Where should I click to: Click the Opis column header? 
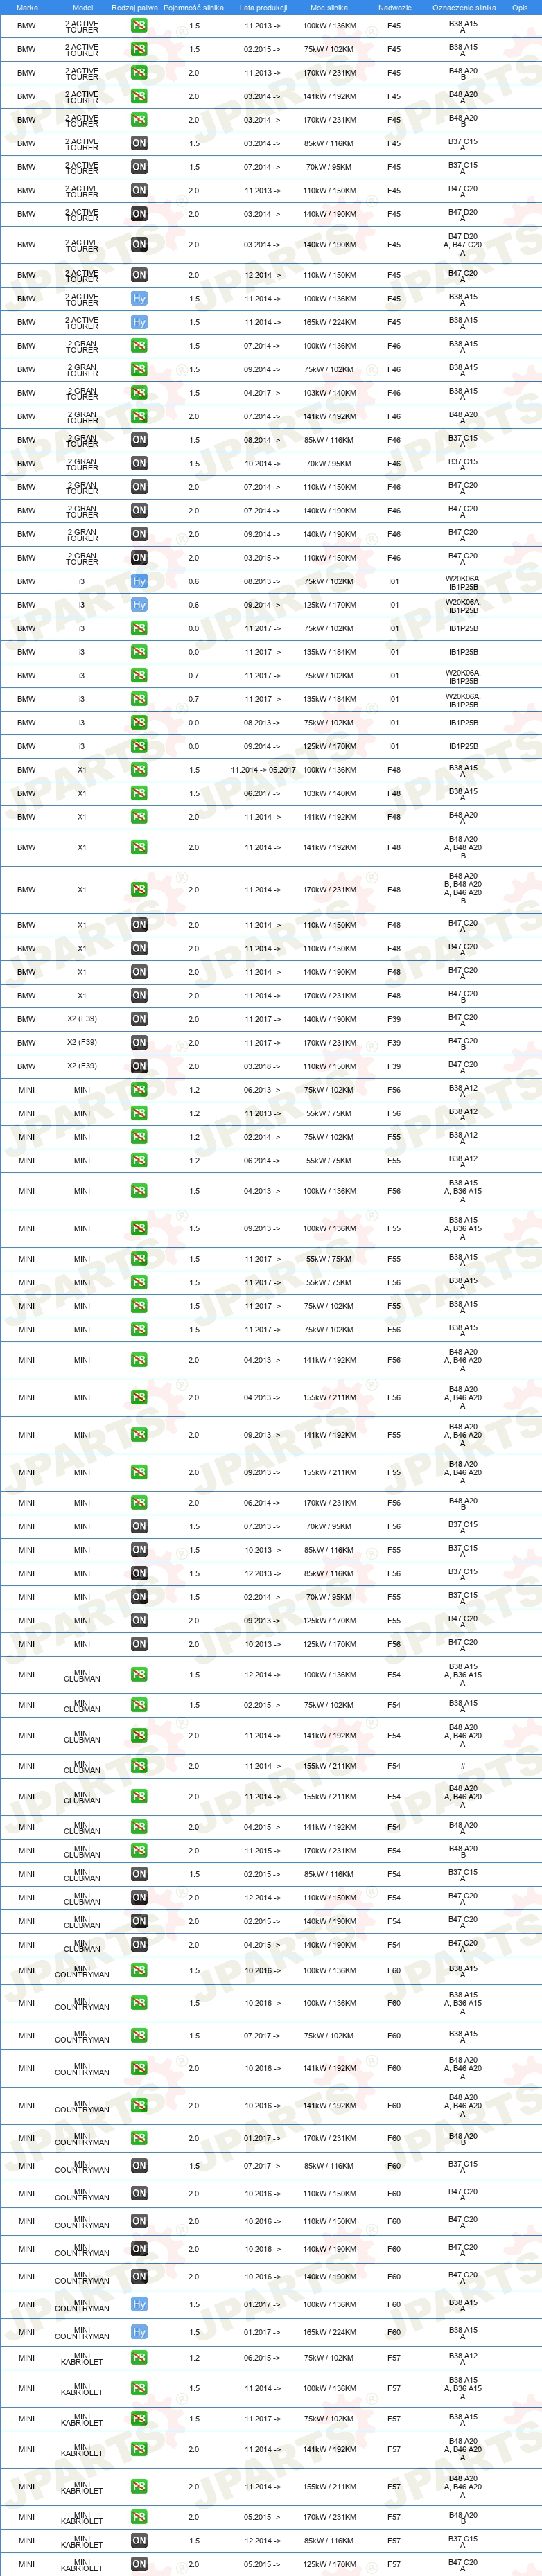tap(520, 7)
